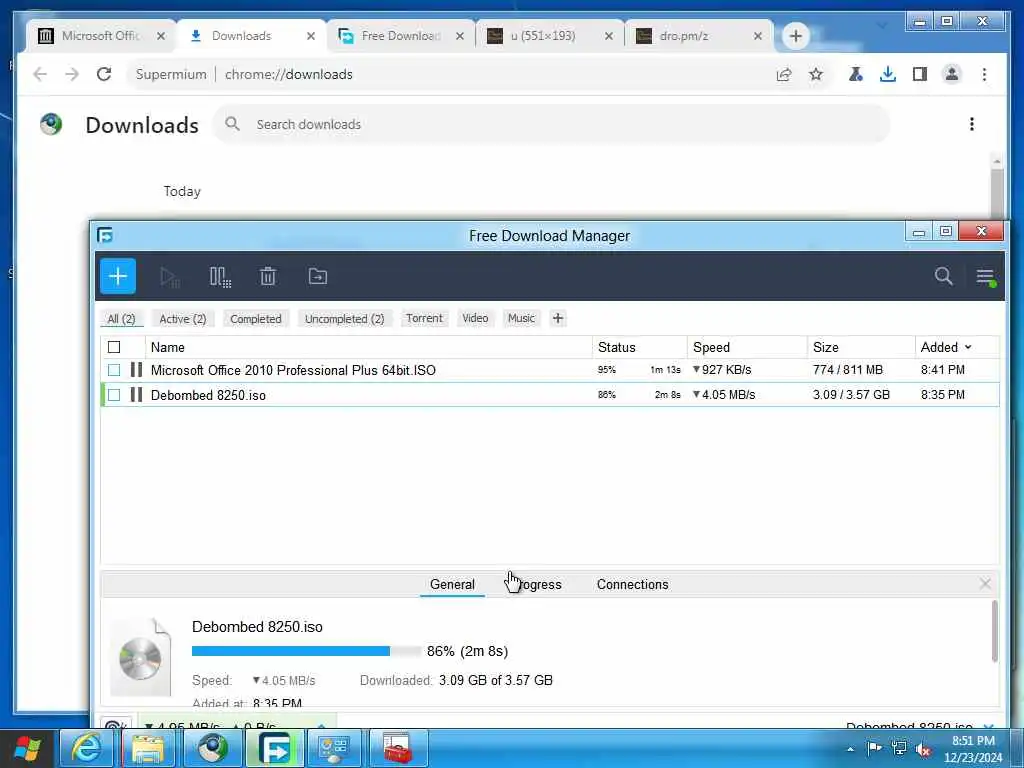
Task: Show hidden system tray icons
Action: coord(850,749)
